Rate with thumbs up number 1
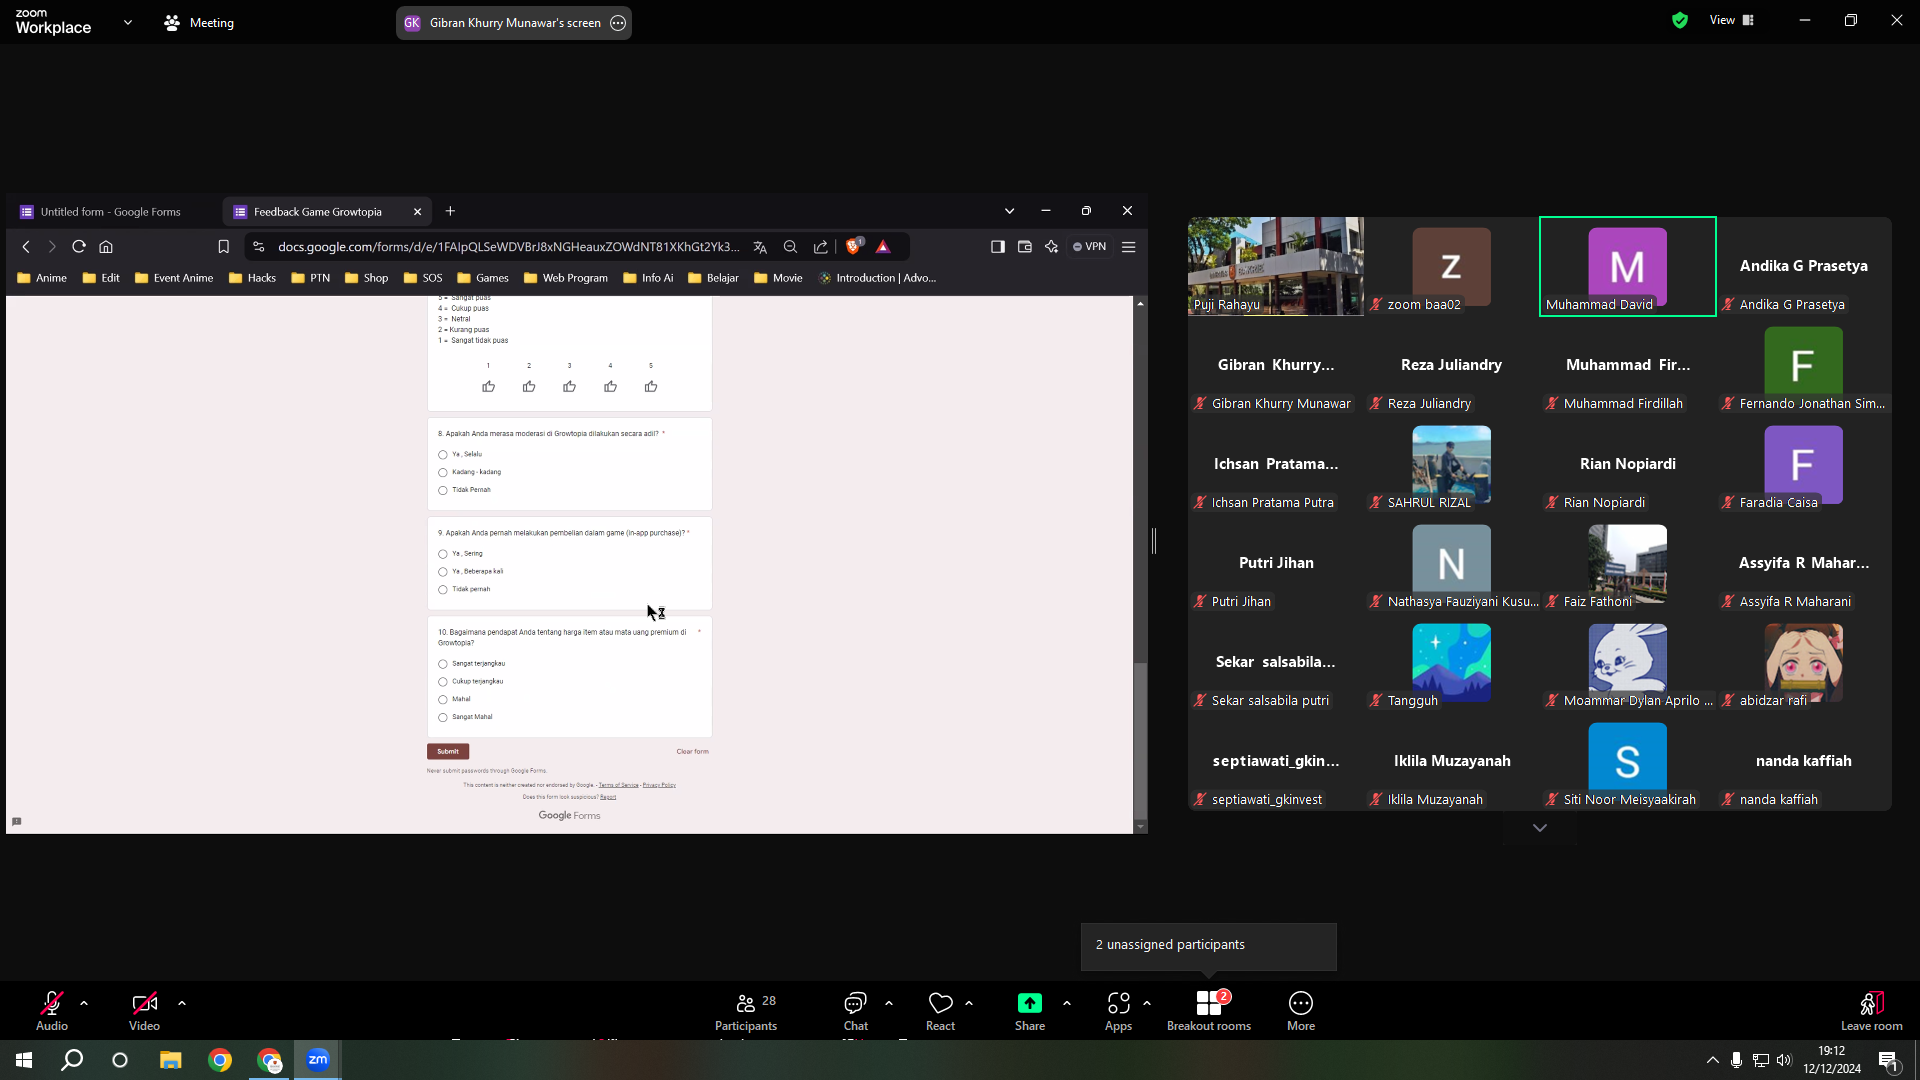1920x1080 pixels. 489,387
